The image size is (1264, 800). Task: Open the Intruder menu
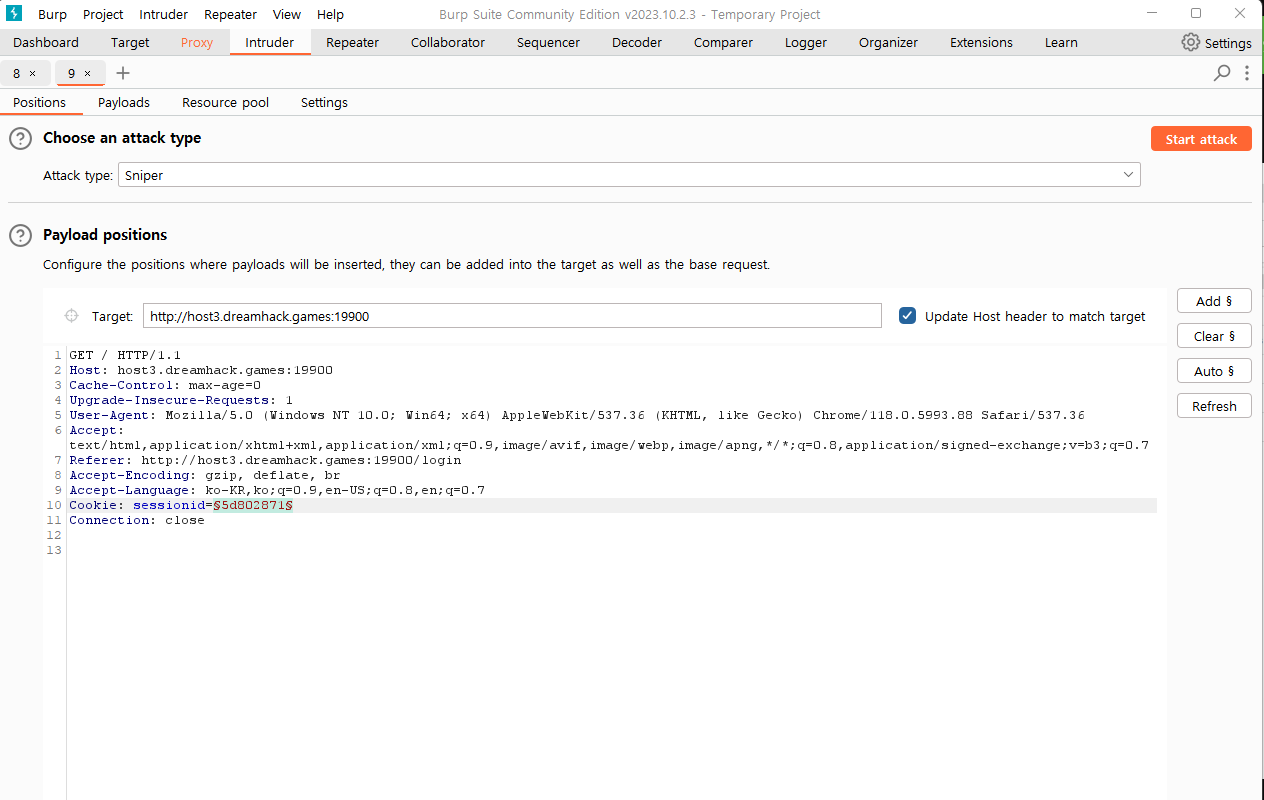(164, 14)
